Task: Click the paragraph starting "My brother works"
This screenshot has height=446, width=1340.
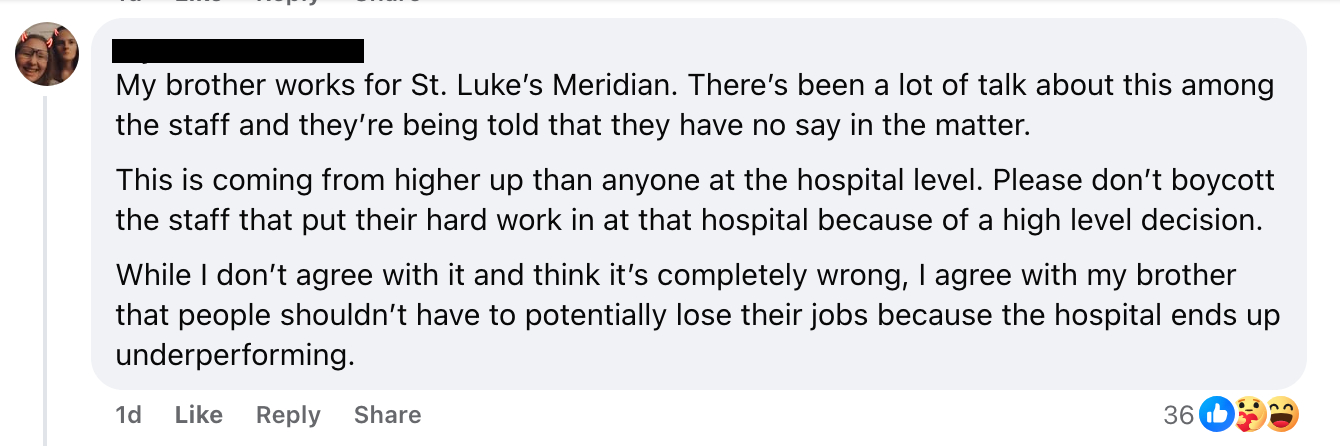Action: 690,104
